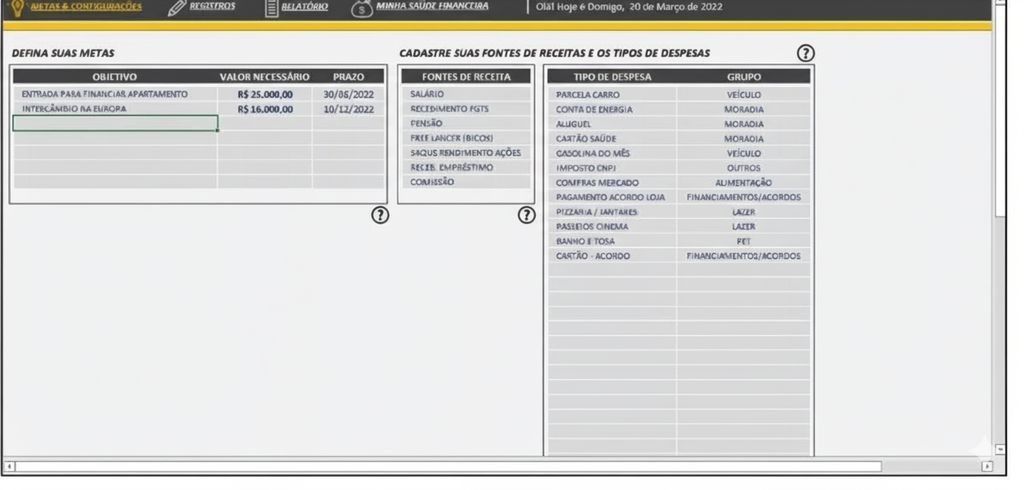The image size is (1024, 490).
Task: Click the 10/12/2022 deadline cell
Action: [x=348, y=109]
